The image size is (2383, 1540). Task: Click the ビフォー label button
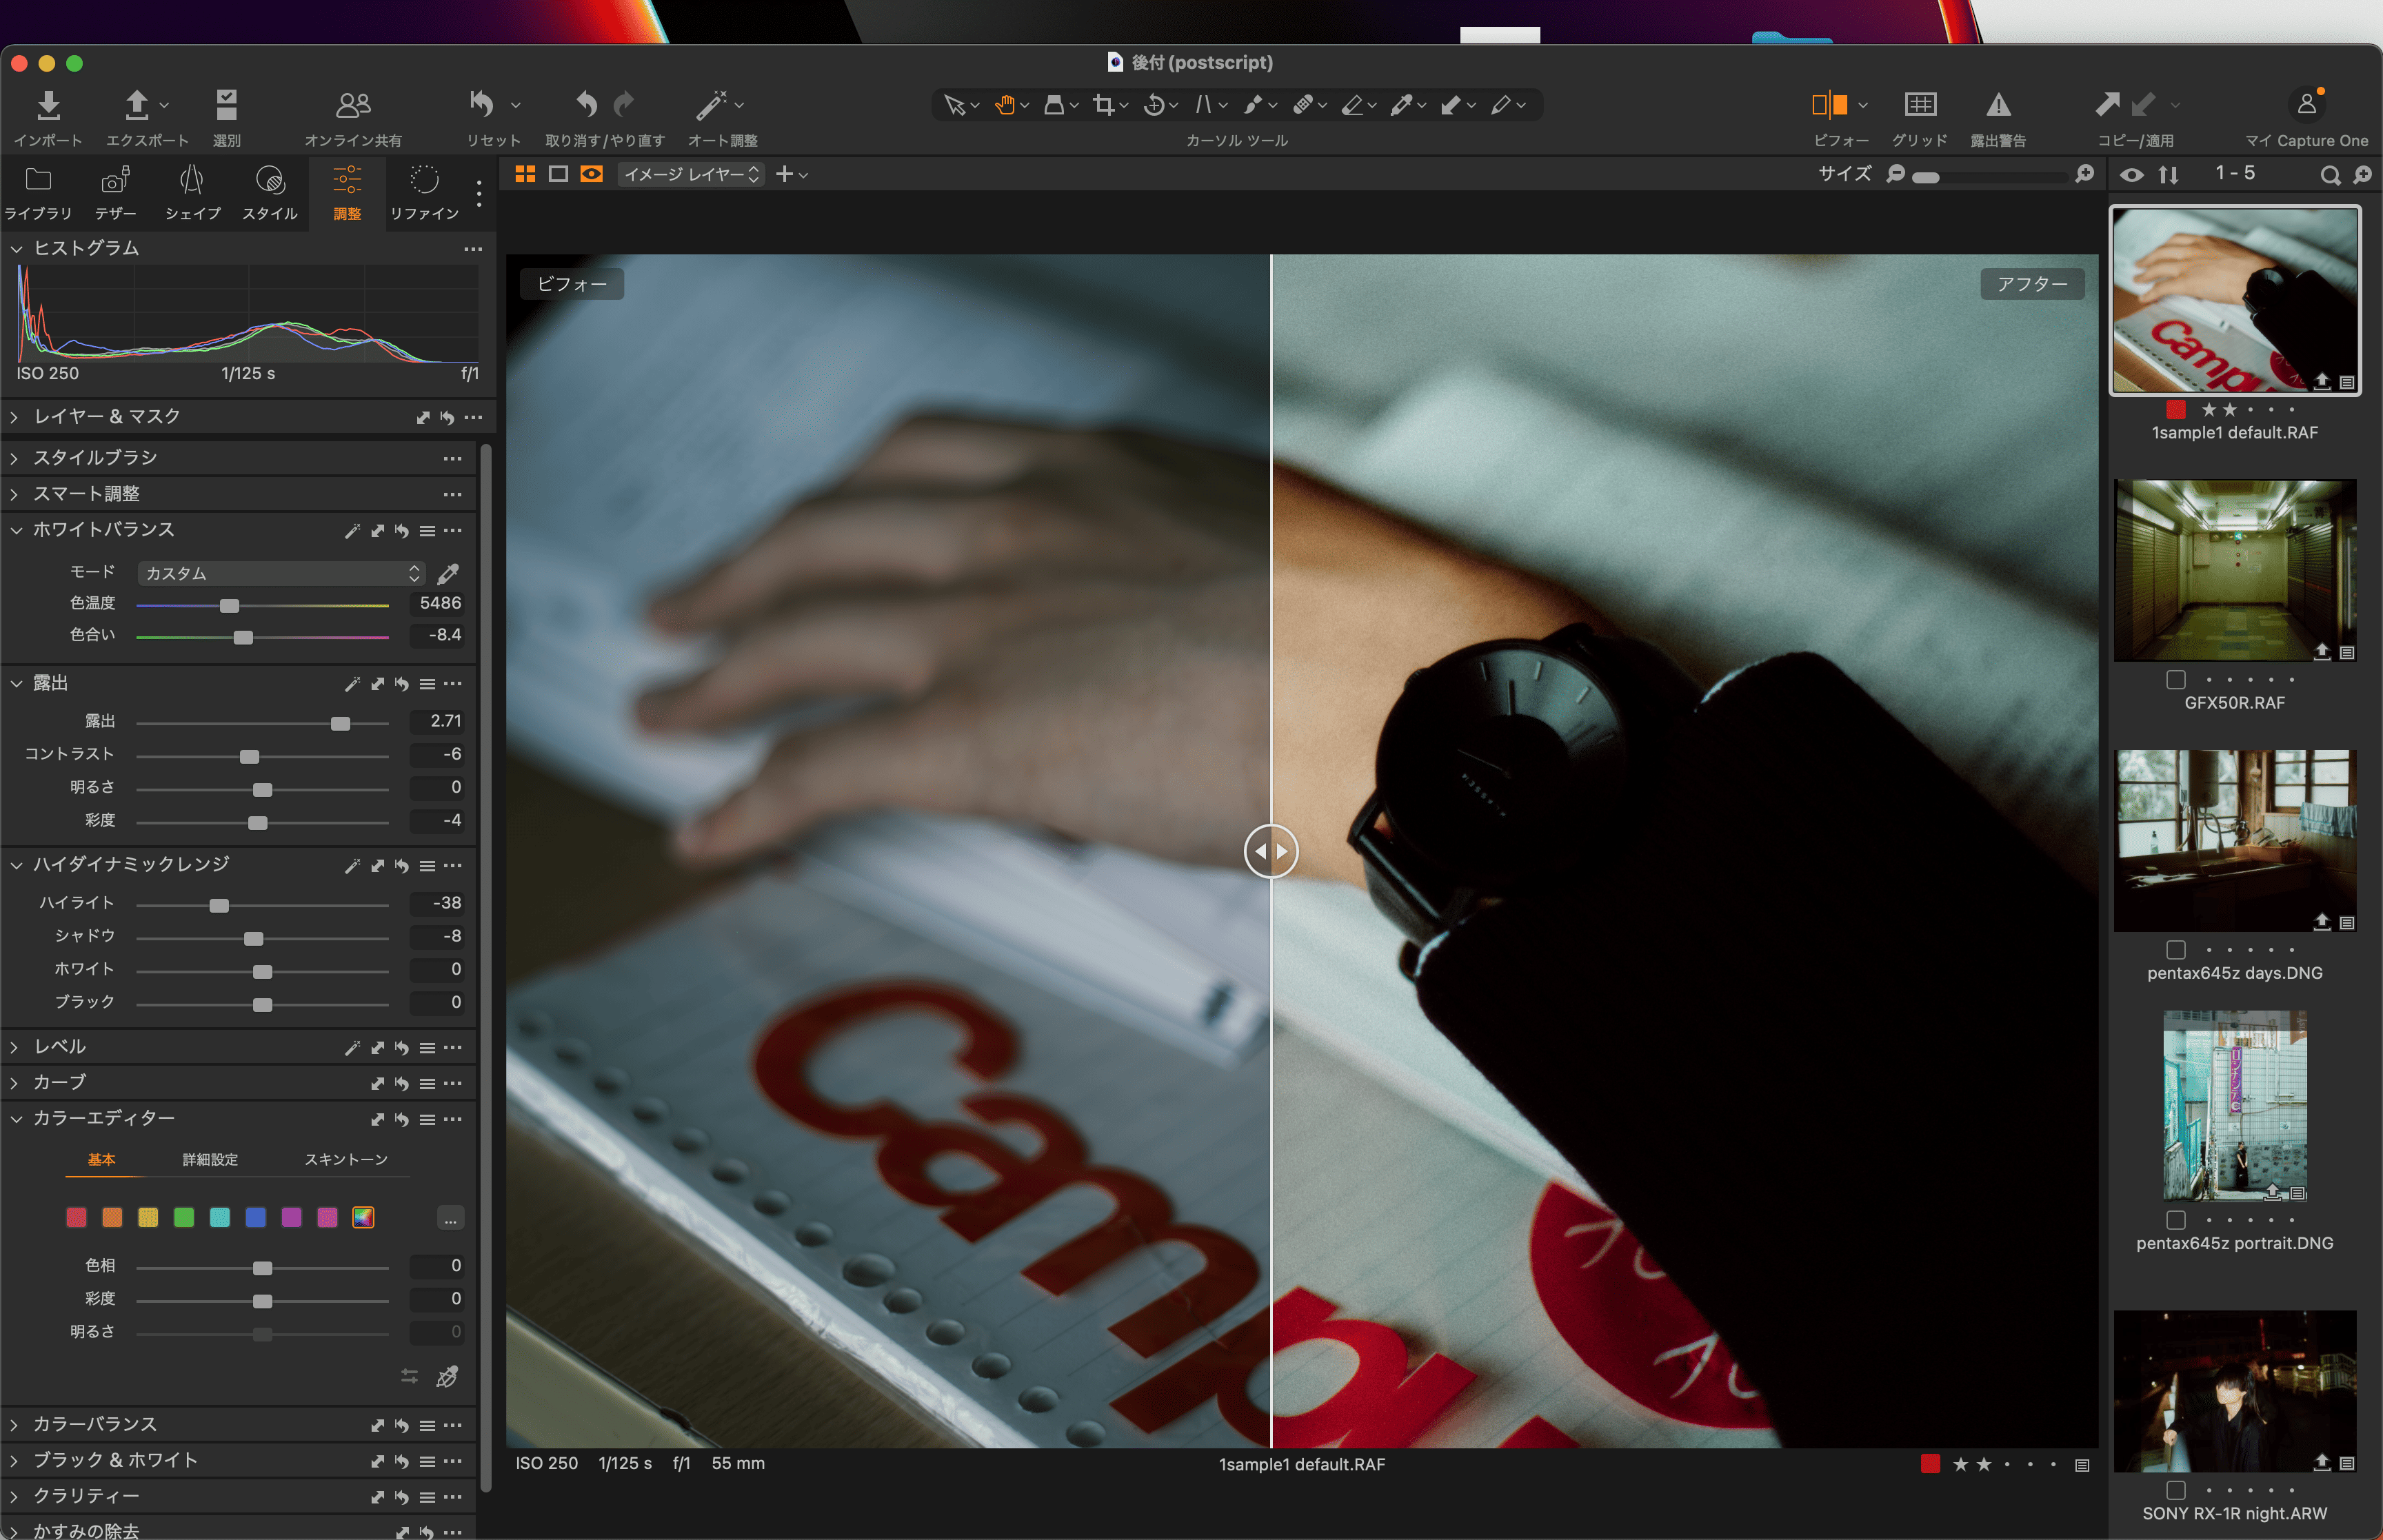572,284
